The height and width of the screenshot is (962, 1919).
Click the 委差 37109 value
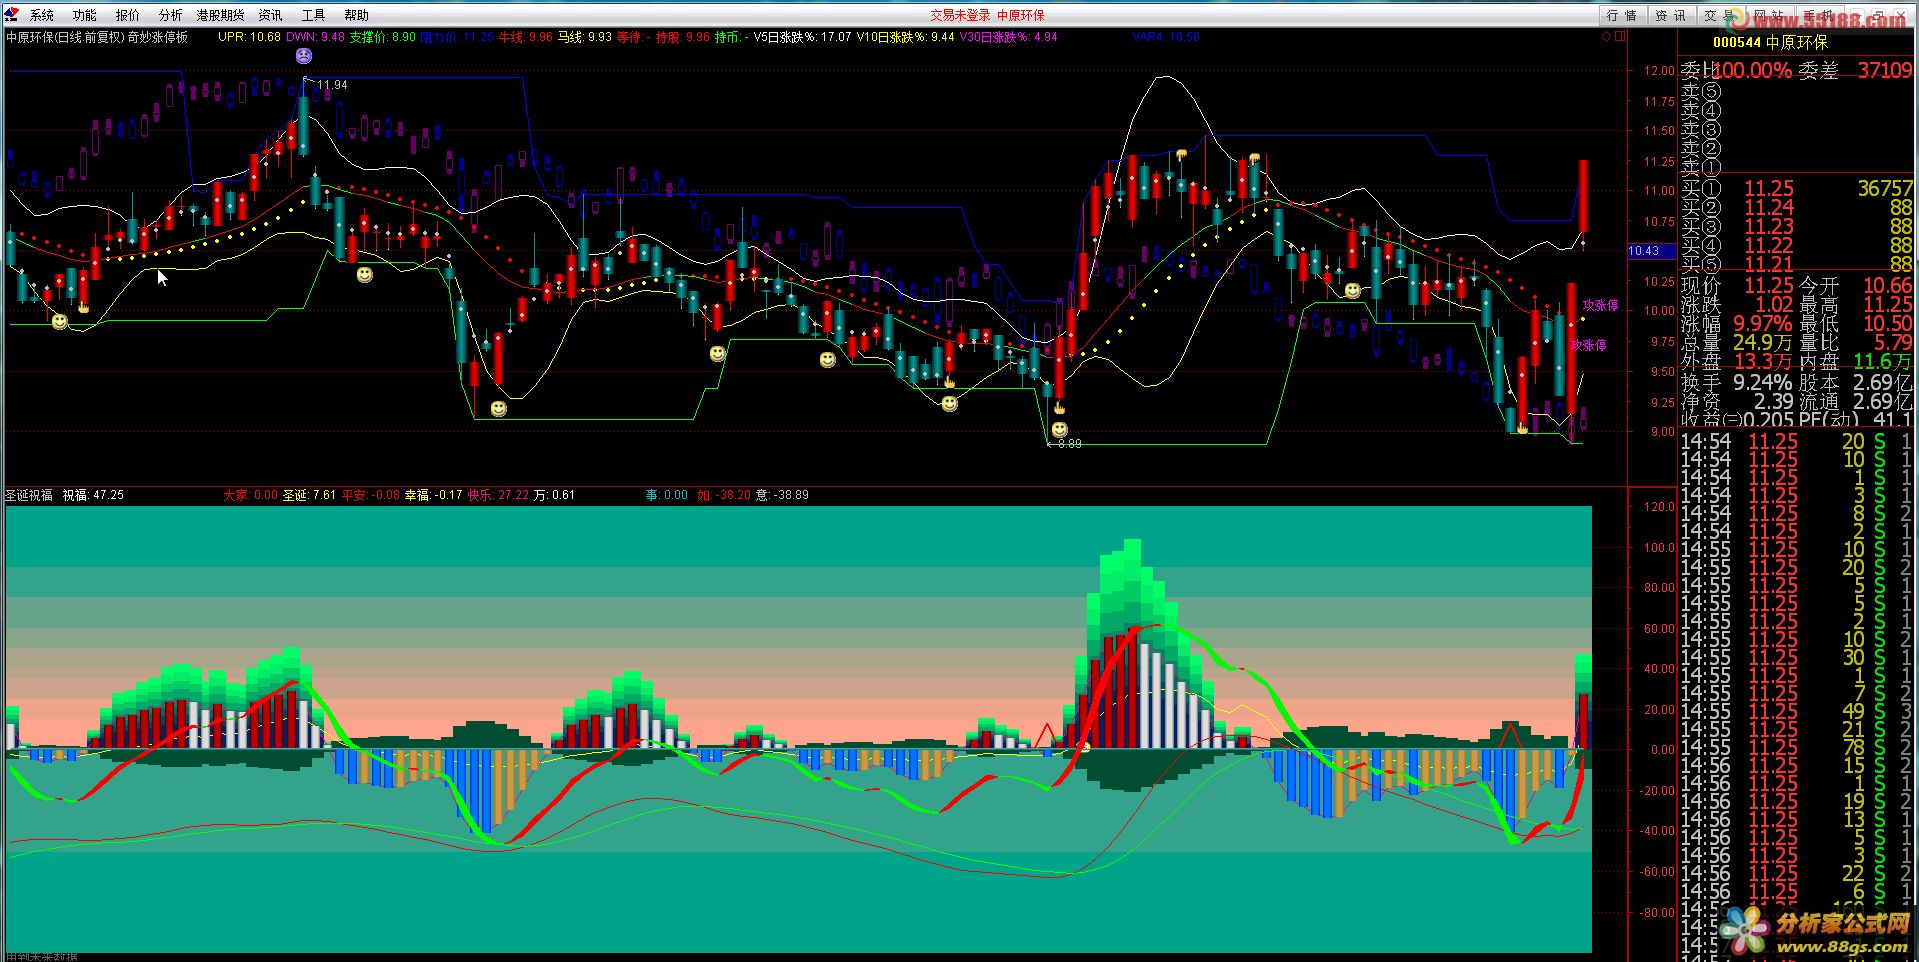1885,71
